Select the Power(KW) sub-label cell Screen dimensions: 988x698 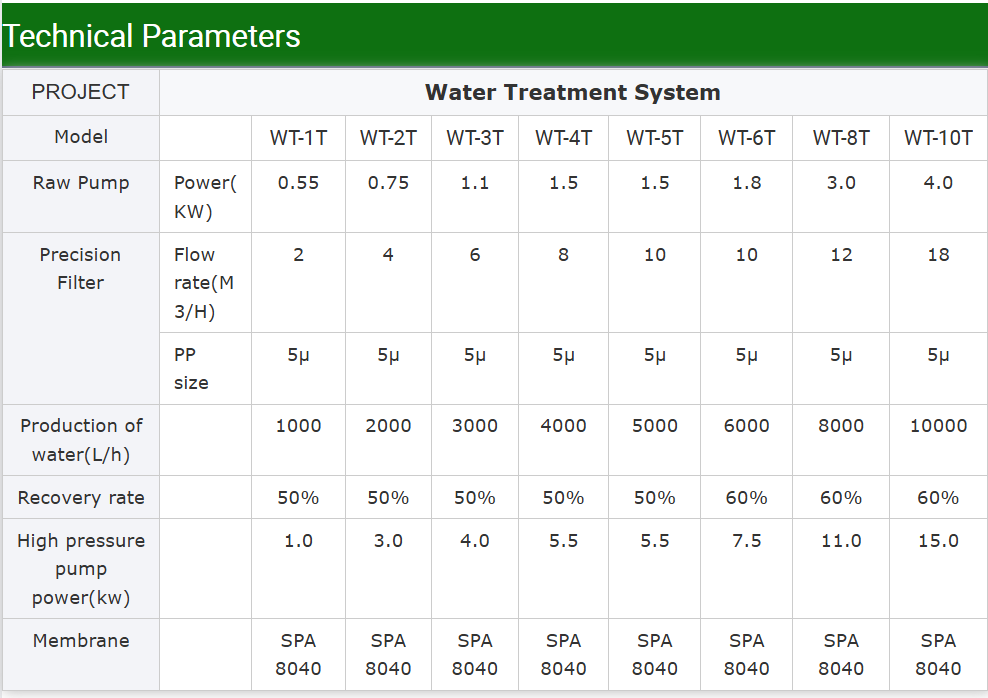[x=204, y=197]
